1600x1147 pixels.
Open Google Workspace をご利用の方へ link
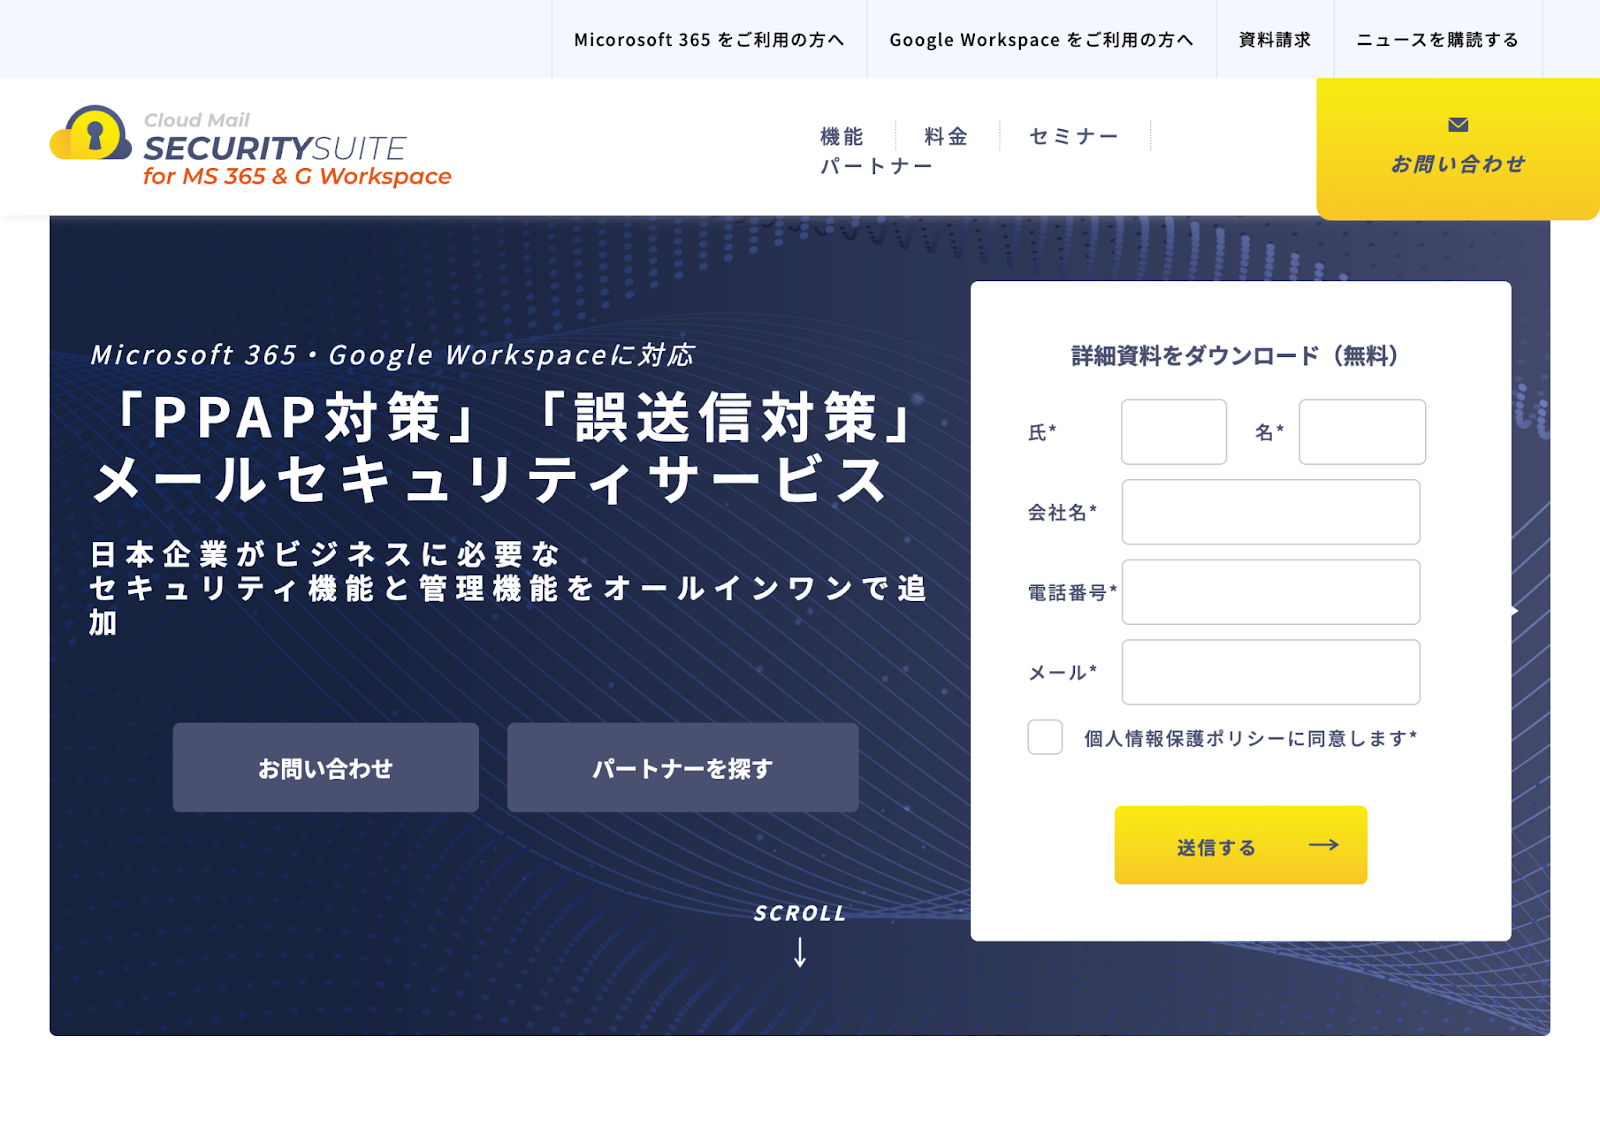pyautogui.click(x=1041, y=40)
